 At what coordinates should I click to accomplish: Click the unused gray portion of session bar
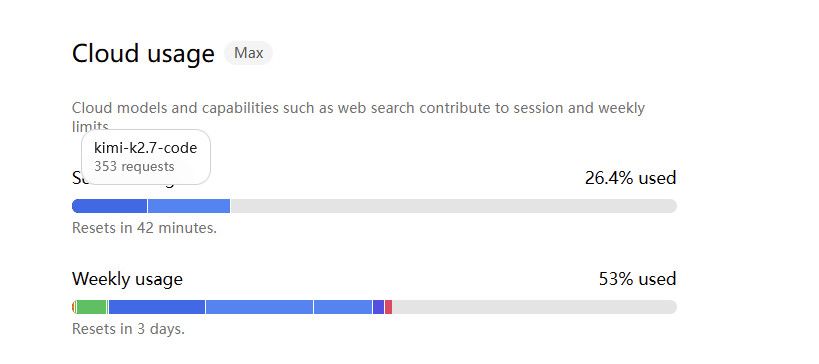coord(453,206)
